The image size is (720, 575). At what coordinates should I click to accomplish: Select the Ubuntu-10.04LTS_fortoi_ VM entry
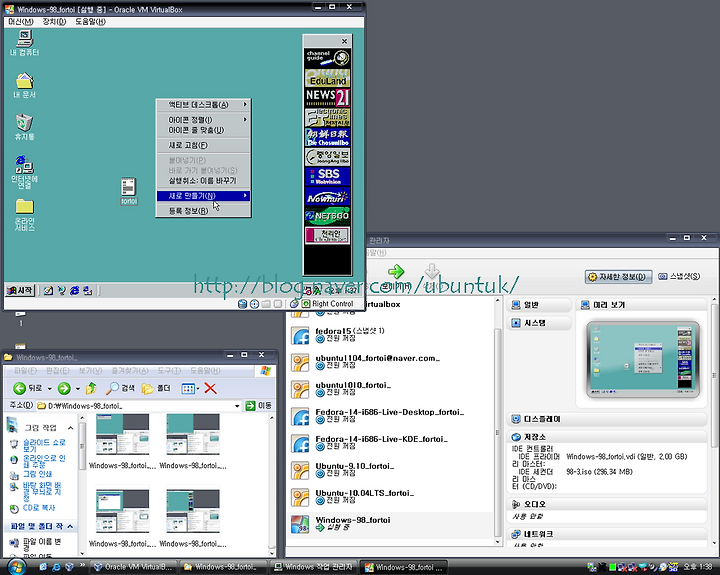(390, 498)
